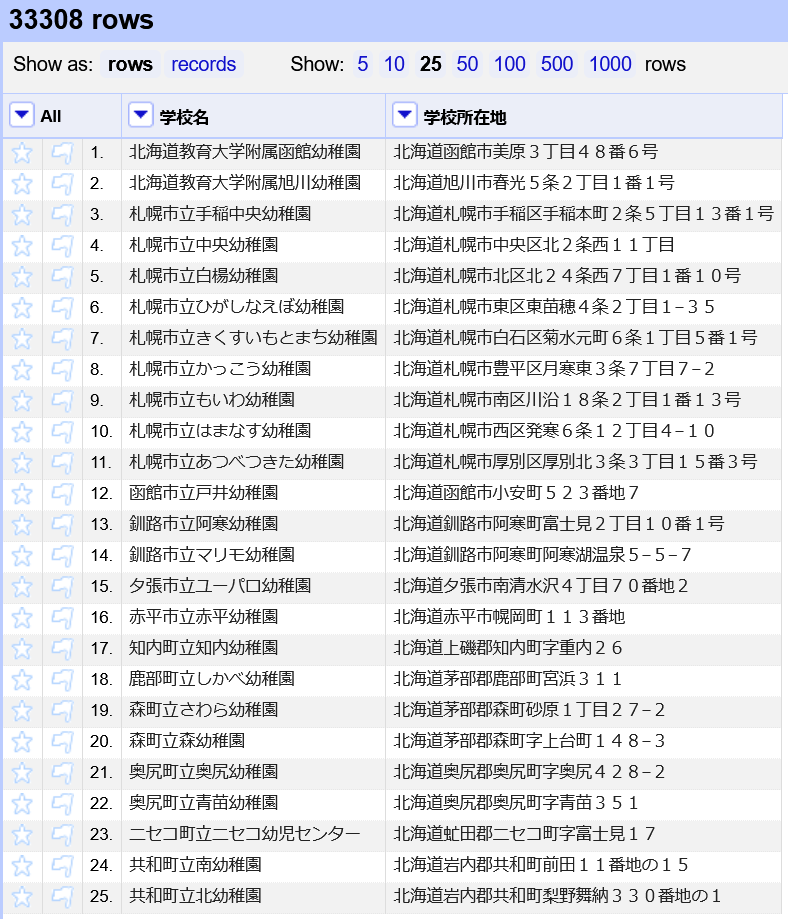The height and width of the screenshot is (919, 788).
Task: Flag row 18 鹿部町立しかべ幼稚園
Action: click(x=62, y=680)
